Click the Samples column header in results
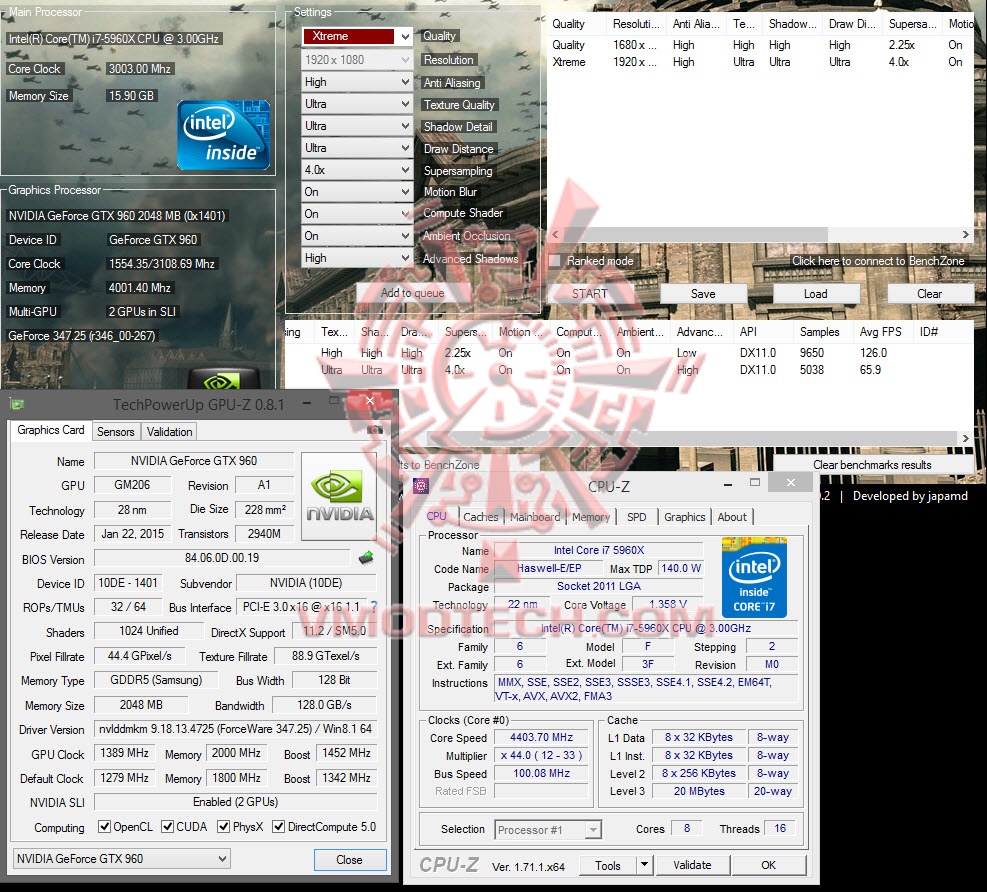 (x=820, y=332)
